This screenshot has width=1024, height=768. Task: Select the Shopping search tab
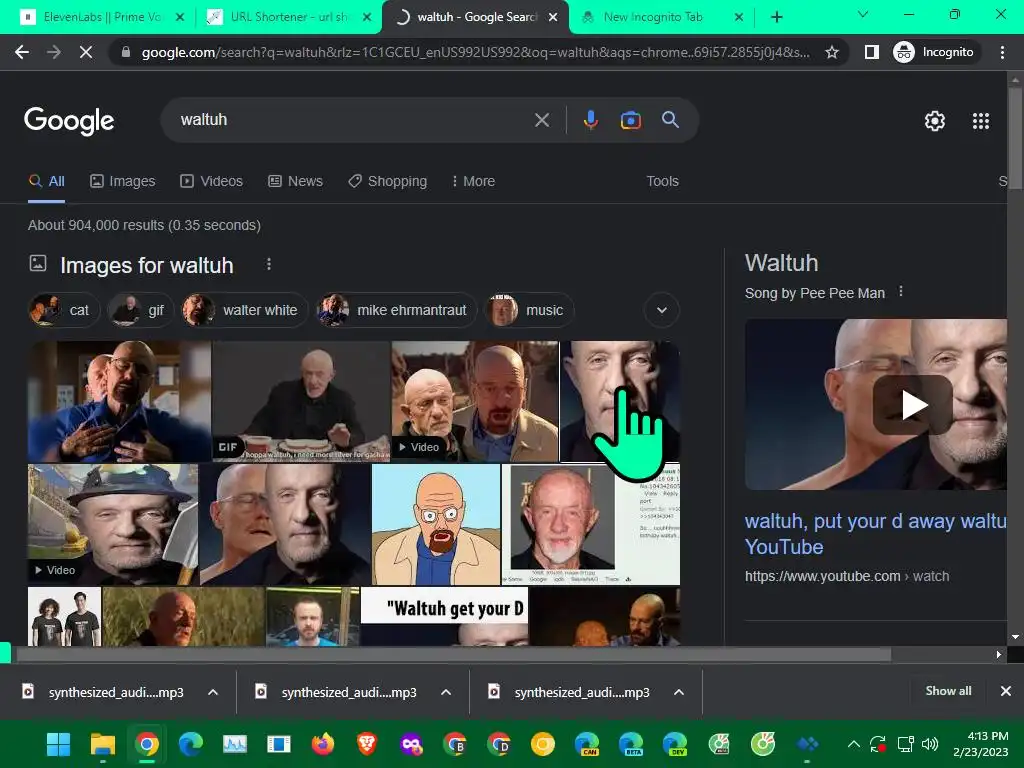(387, 181)
